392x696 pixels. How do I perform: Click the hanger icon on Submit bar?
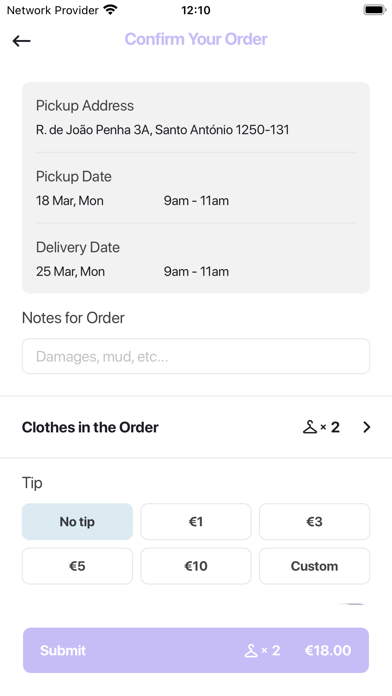(x=251, y=651)
